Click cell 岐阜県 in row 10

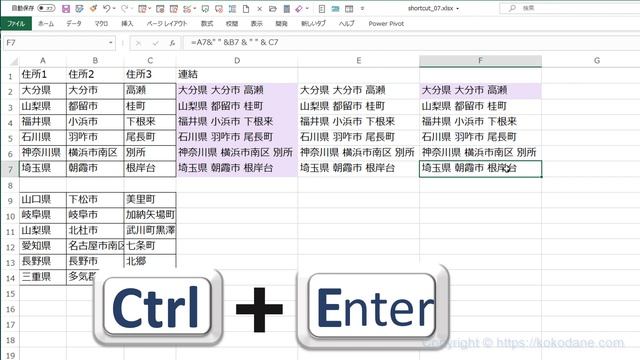(42, 215)
